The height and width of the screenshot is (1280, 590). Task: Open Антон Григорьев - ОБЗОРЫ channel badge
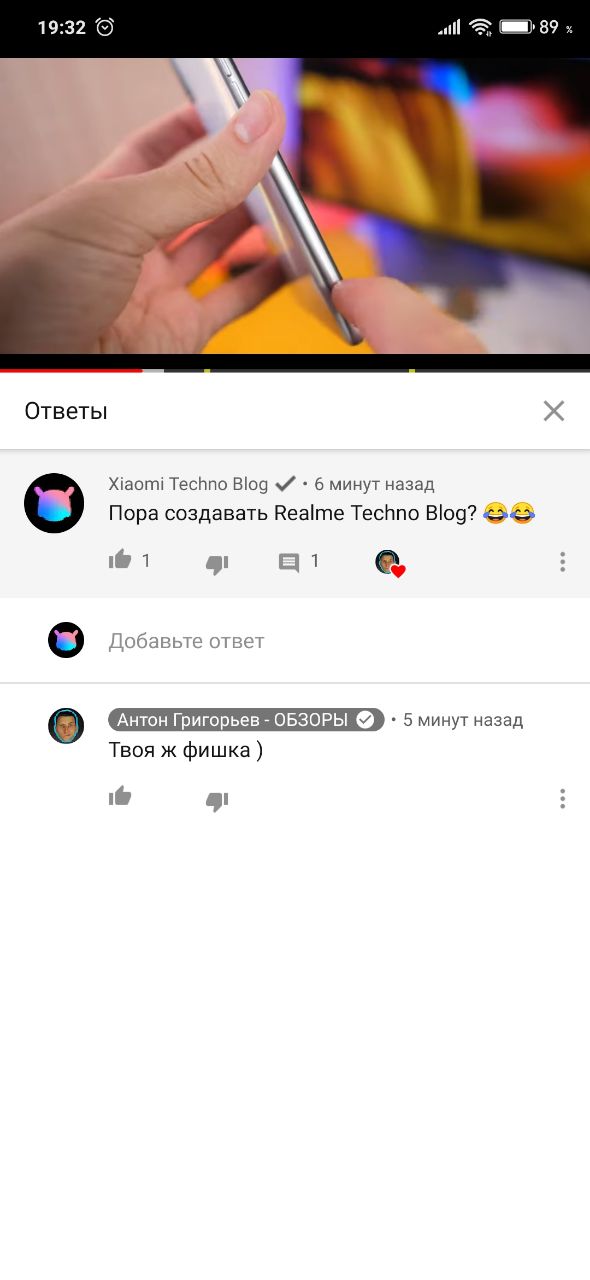tap(246, 720)
